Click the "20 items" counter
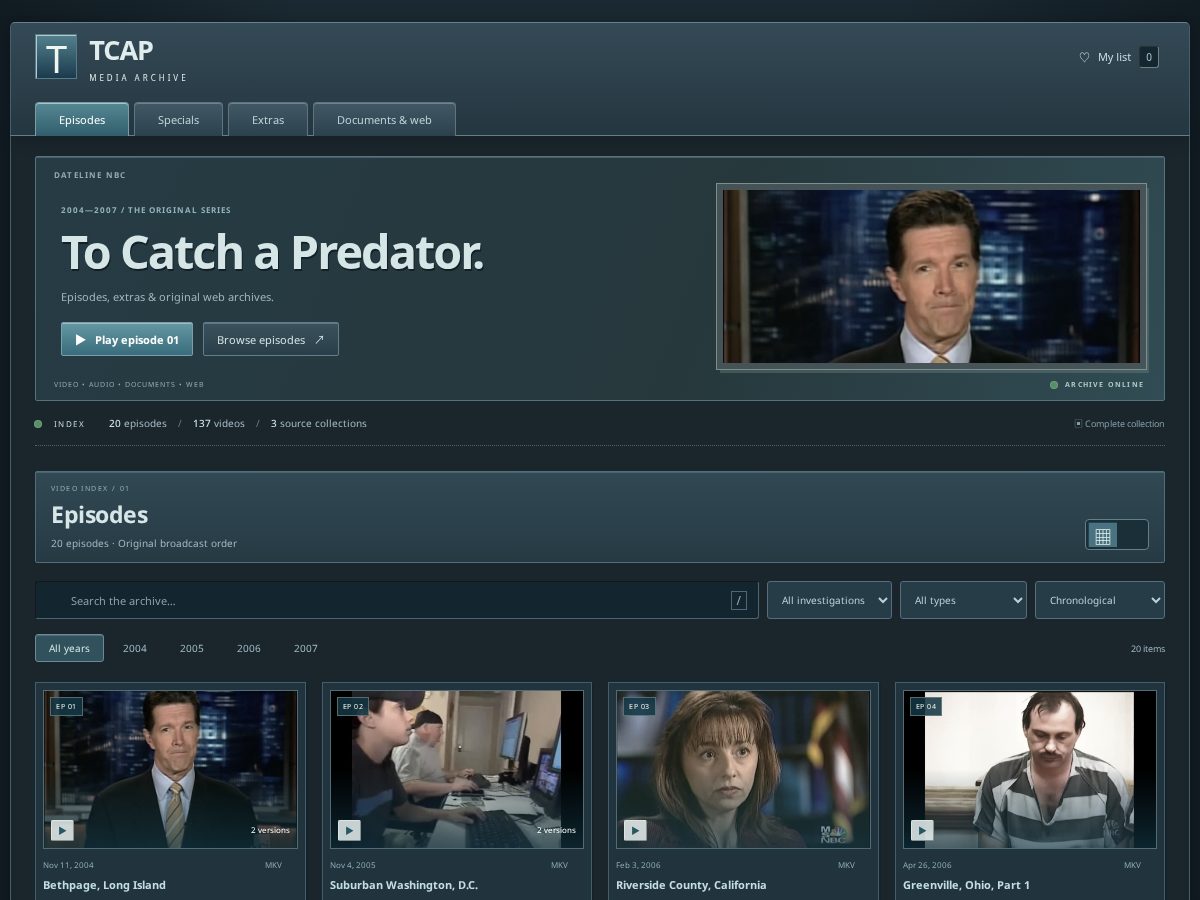This screenshot has height=900, width=1200. click(1148, 649)
